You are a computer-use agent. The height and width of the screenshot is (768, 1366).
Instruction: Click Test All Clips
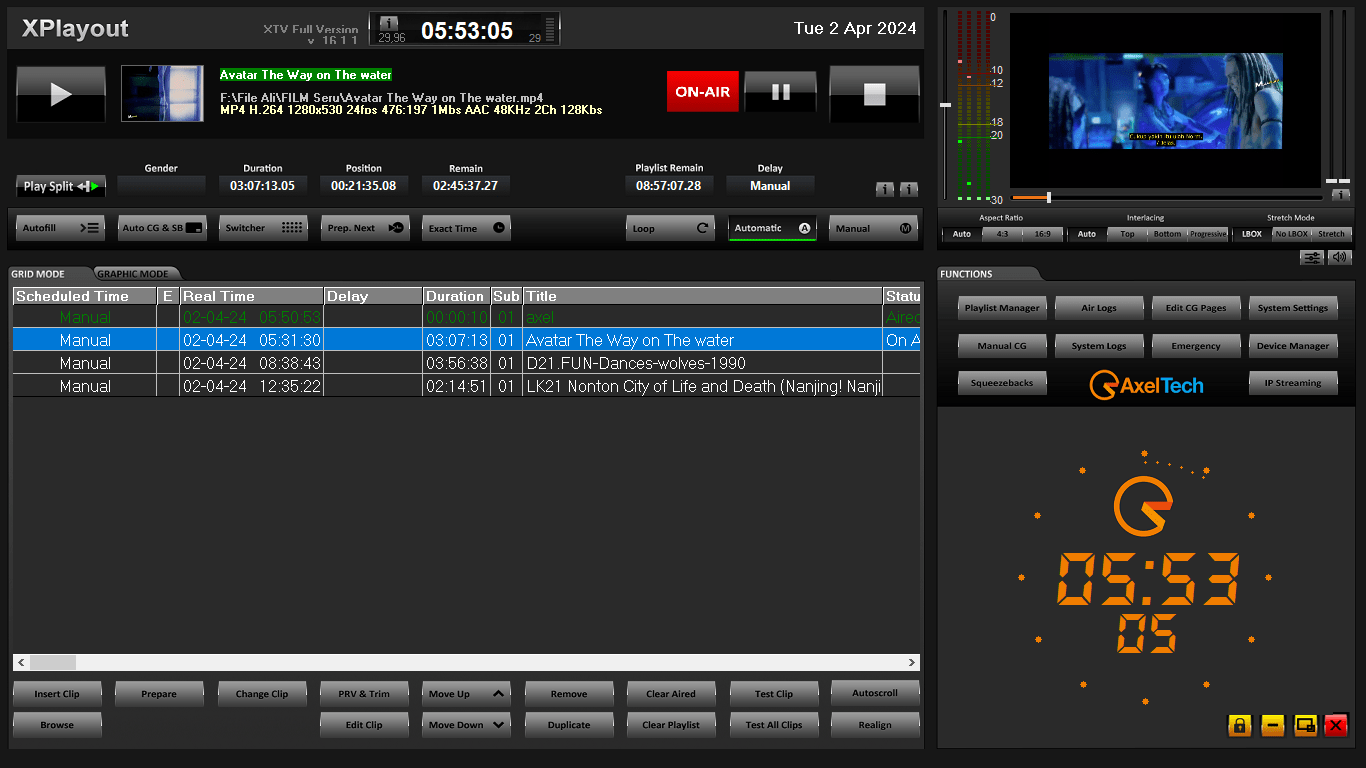(x=773, y=725)
